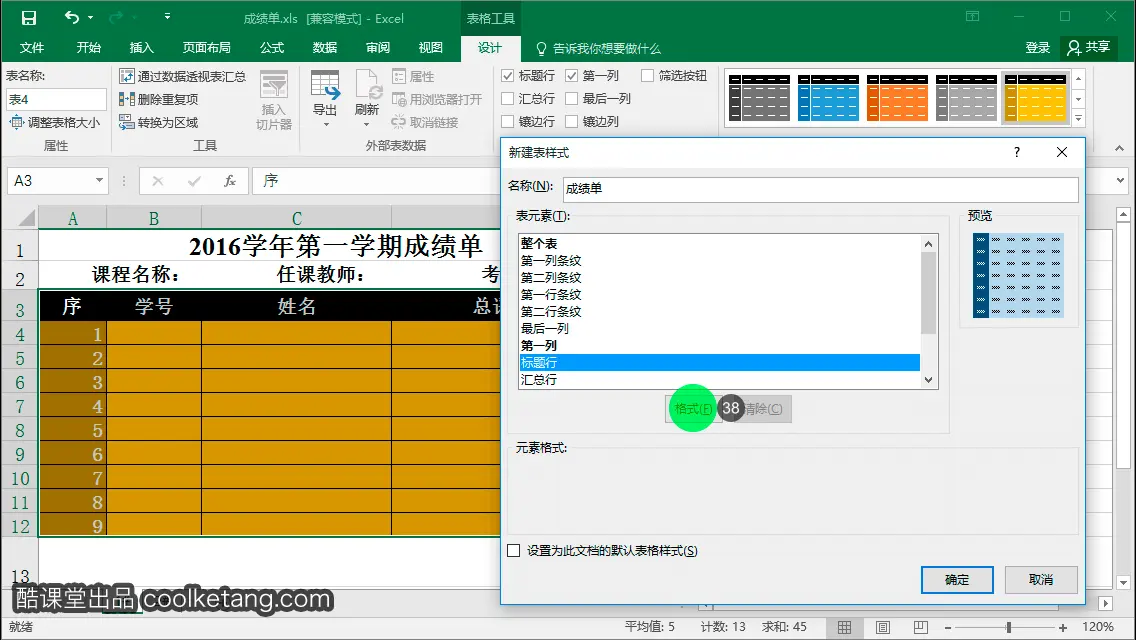Screen dimensions: 1136x640
Task: Click the Insert Function fx icon
Action: (x=230, y=181)
